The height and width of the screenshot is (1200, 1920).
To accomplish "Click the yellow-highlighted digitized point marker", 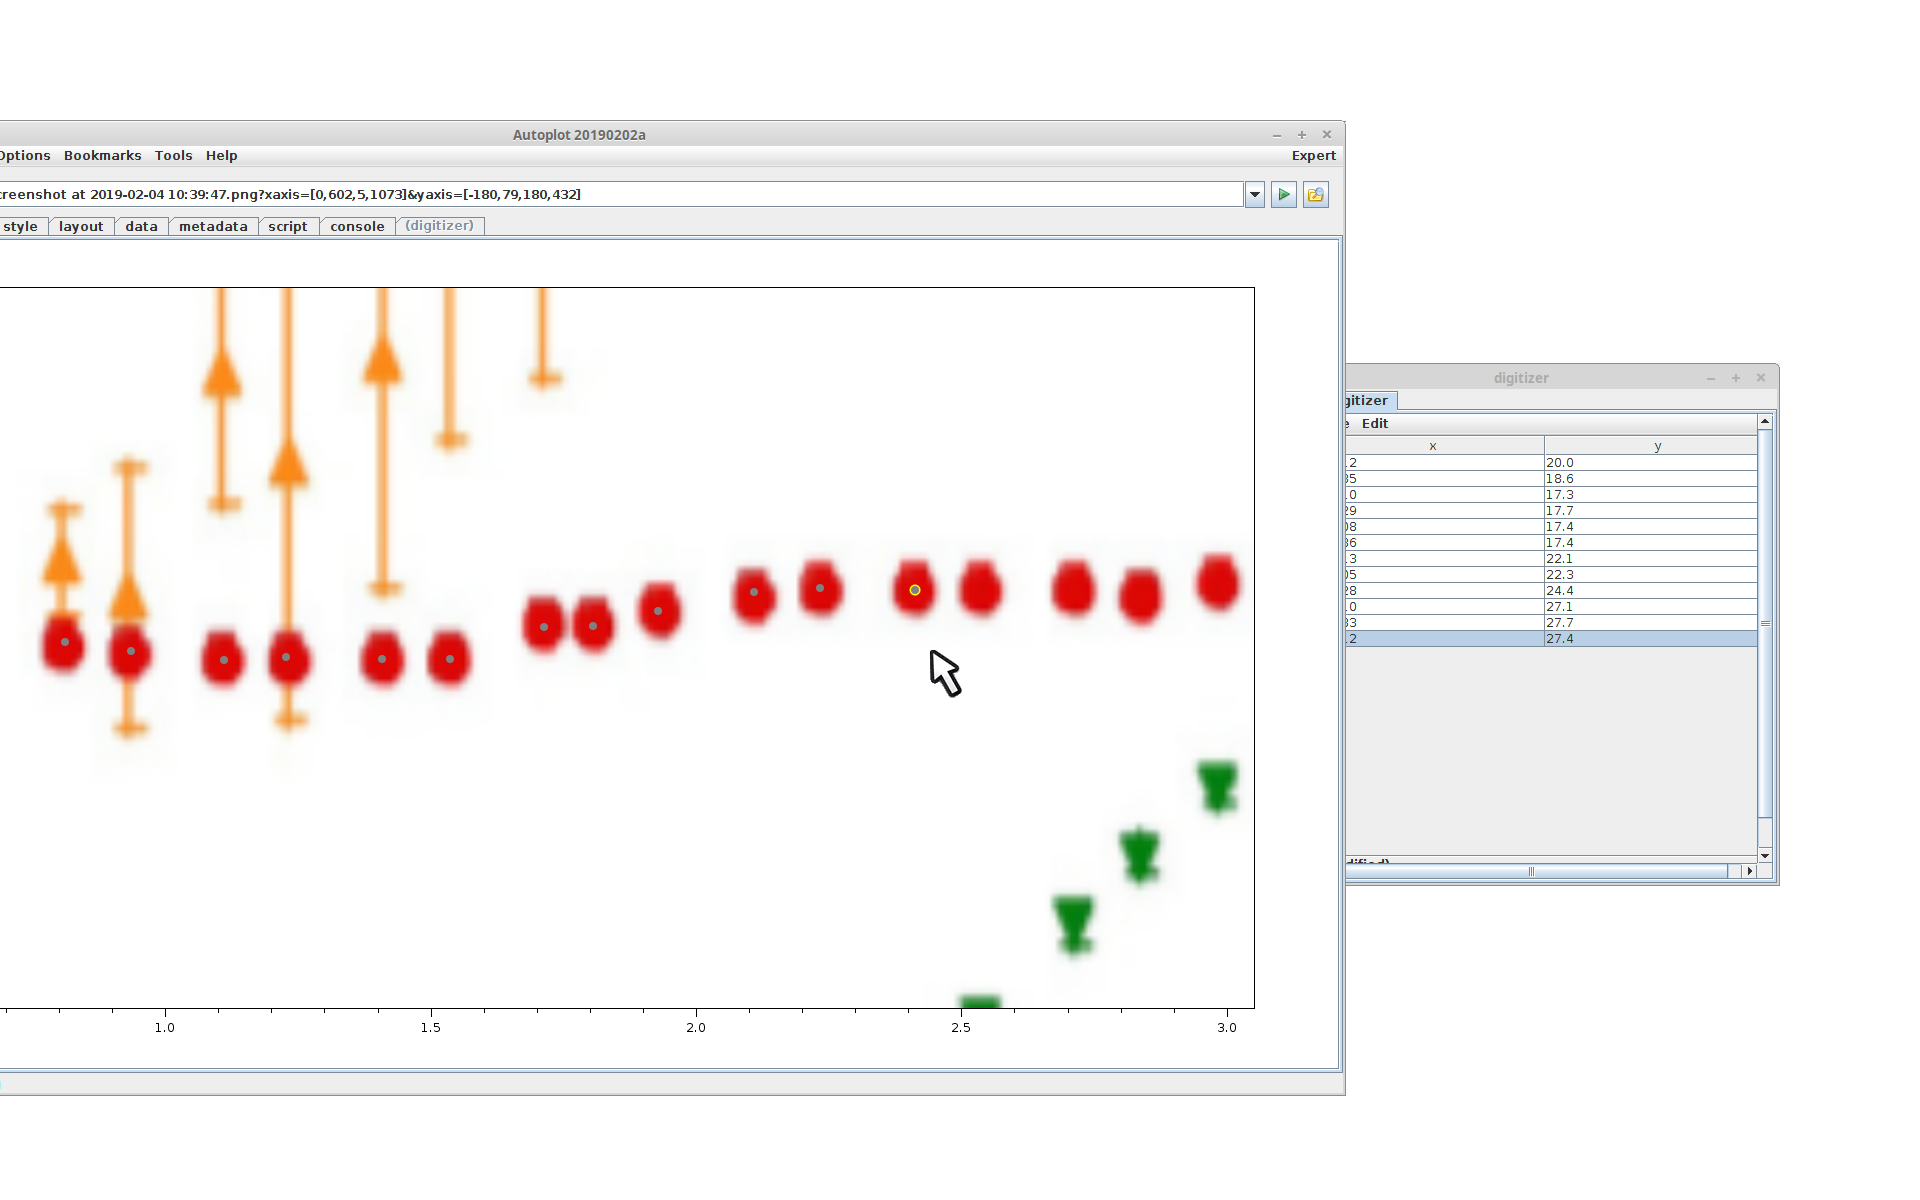I will pyautogui.click(x=914, y=591).
